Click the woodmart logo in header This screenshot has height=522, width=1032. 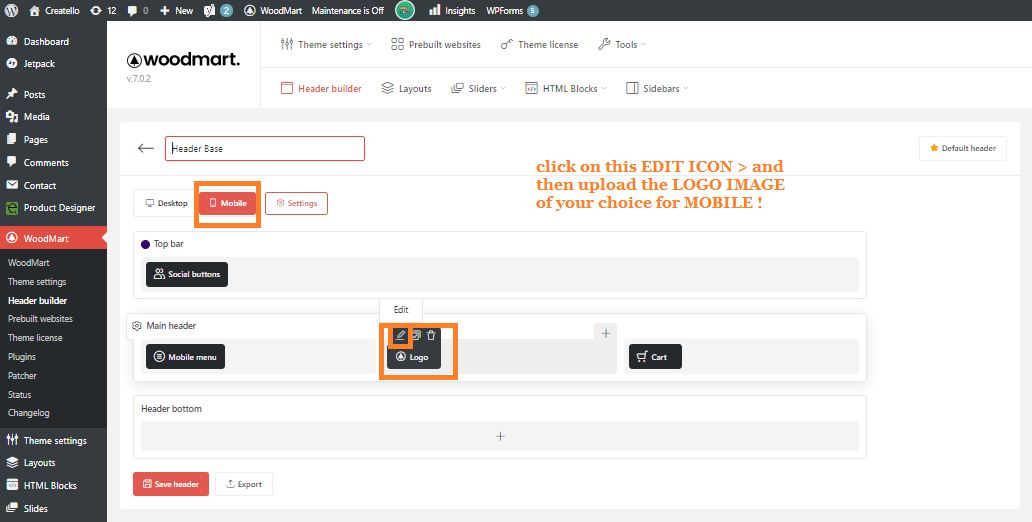(183, 60)
